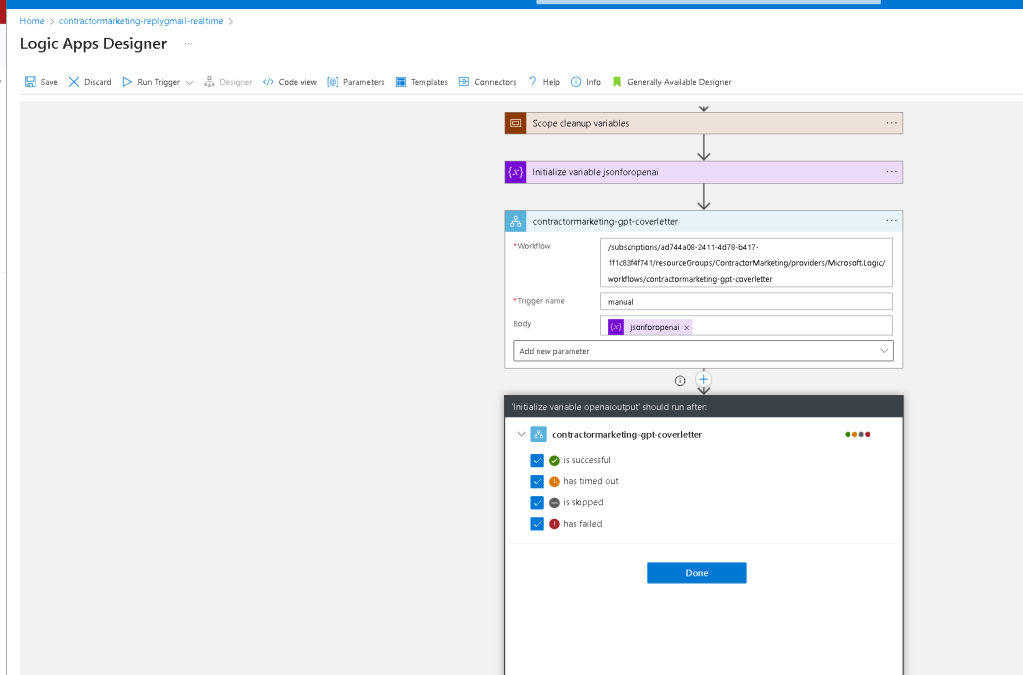
Task: Click the Parameters label in toolbar
Action: coord(363,82)
